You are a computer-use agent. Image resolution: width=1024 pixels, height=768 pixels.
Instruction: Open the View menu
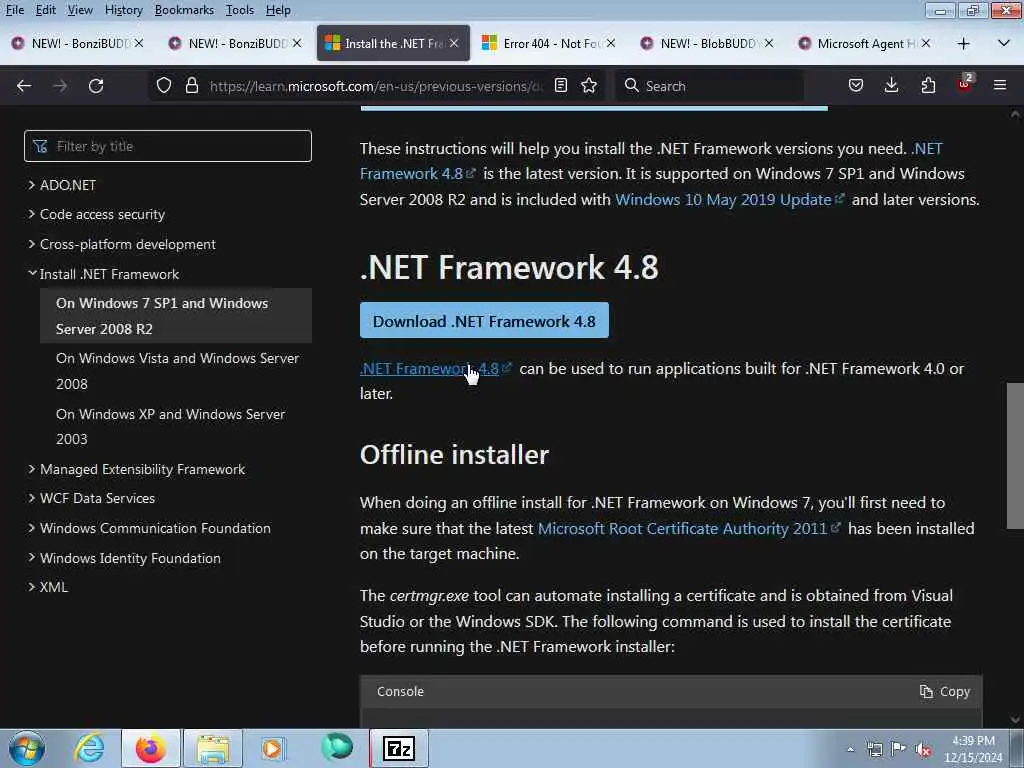(x=80, y=10)
